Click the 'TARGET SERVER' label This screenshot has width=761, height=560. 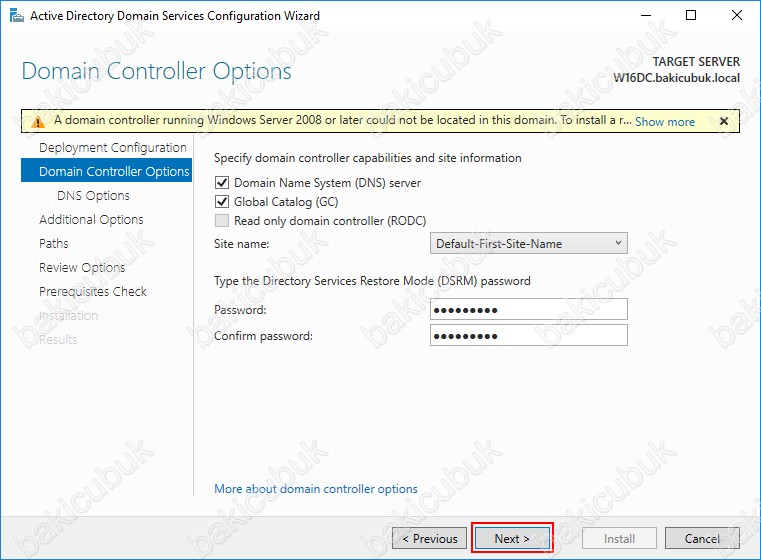[696, 62]
